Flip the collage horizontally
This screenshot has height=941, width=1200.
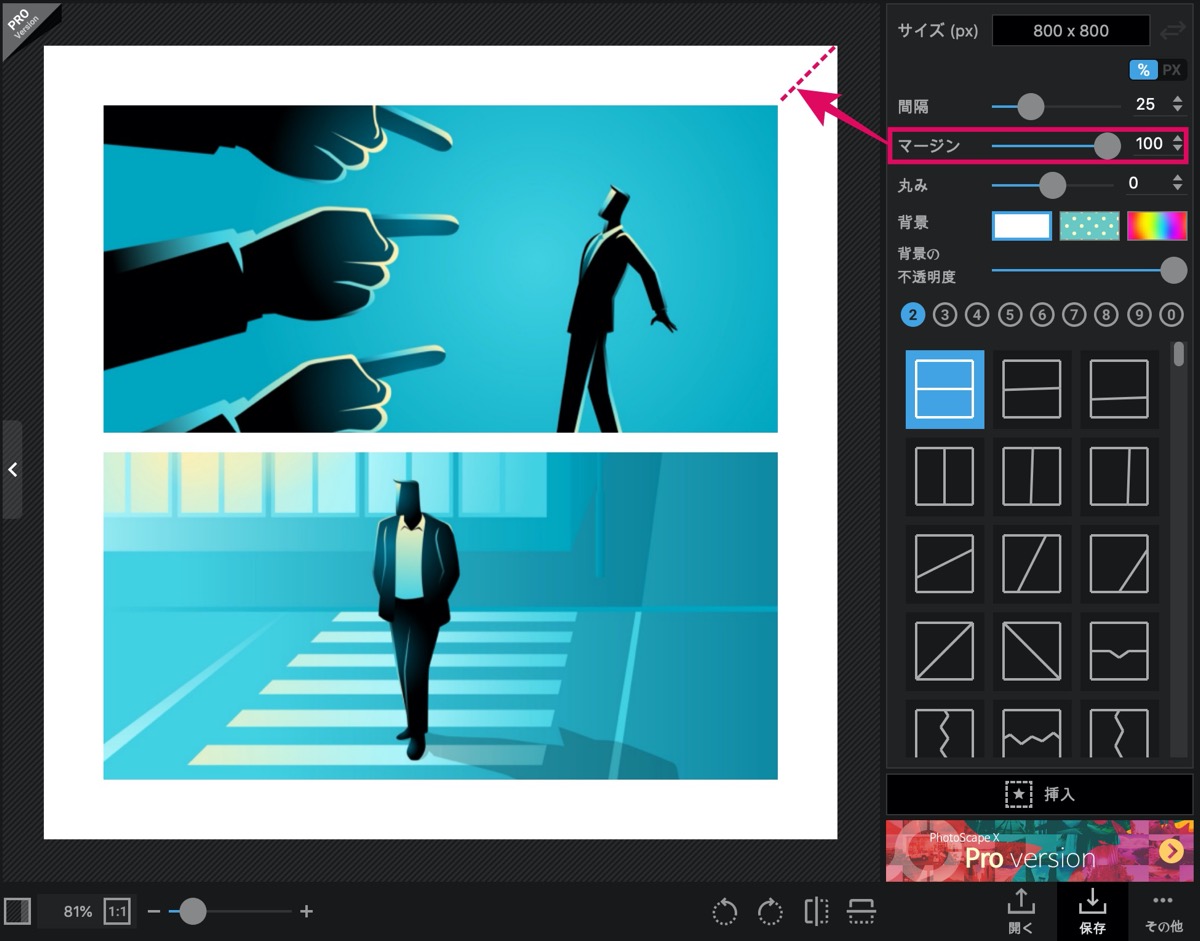[x=816, y=911]
